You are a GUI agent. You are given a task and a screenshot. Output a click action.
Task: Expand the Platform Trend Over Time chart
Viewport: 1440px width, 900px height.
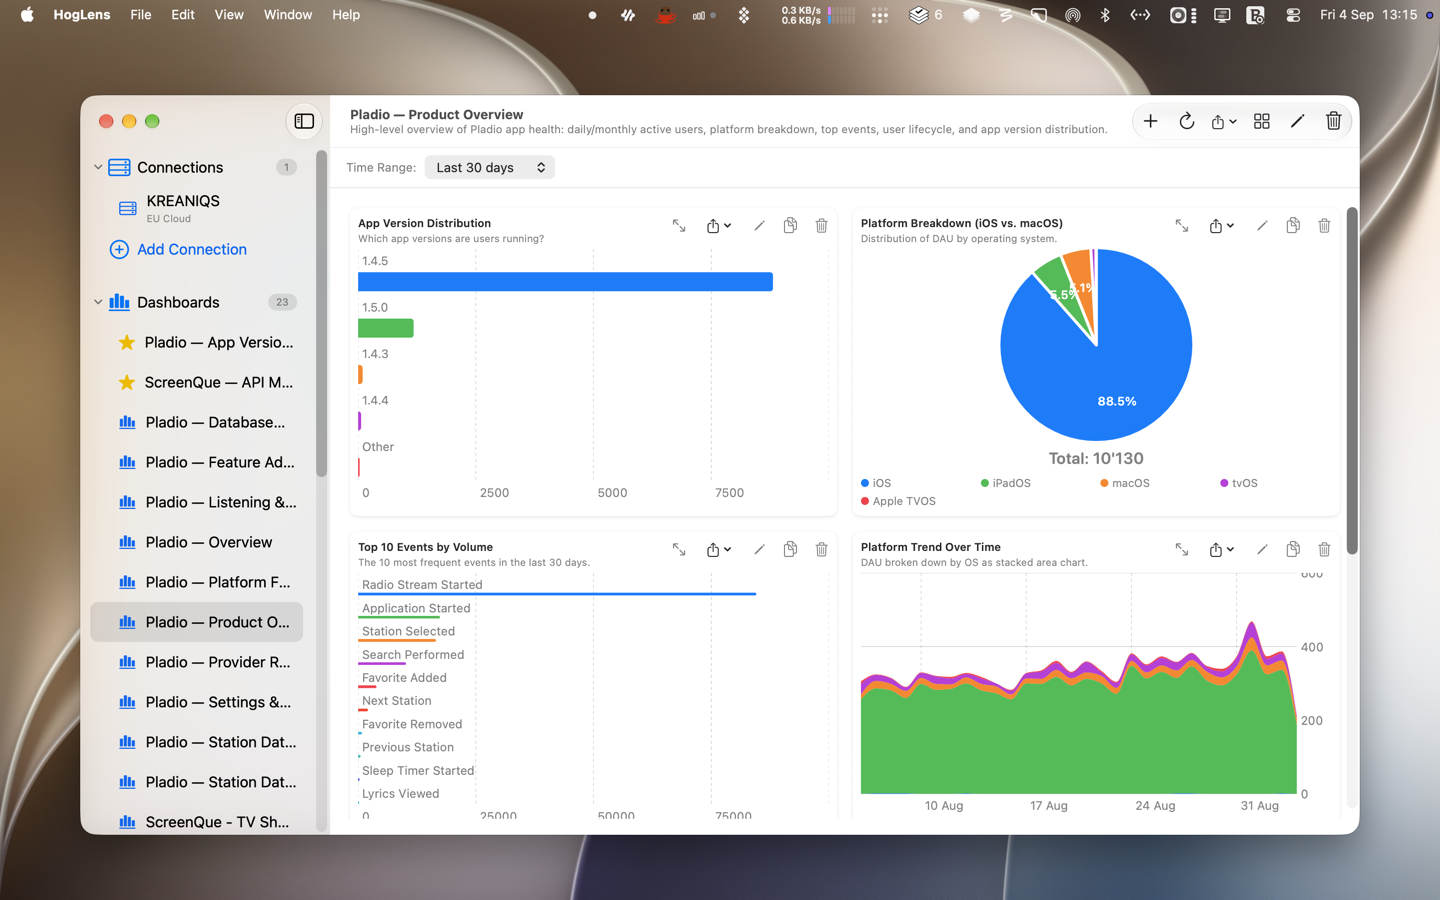point(1182,549)
